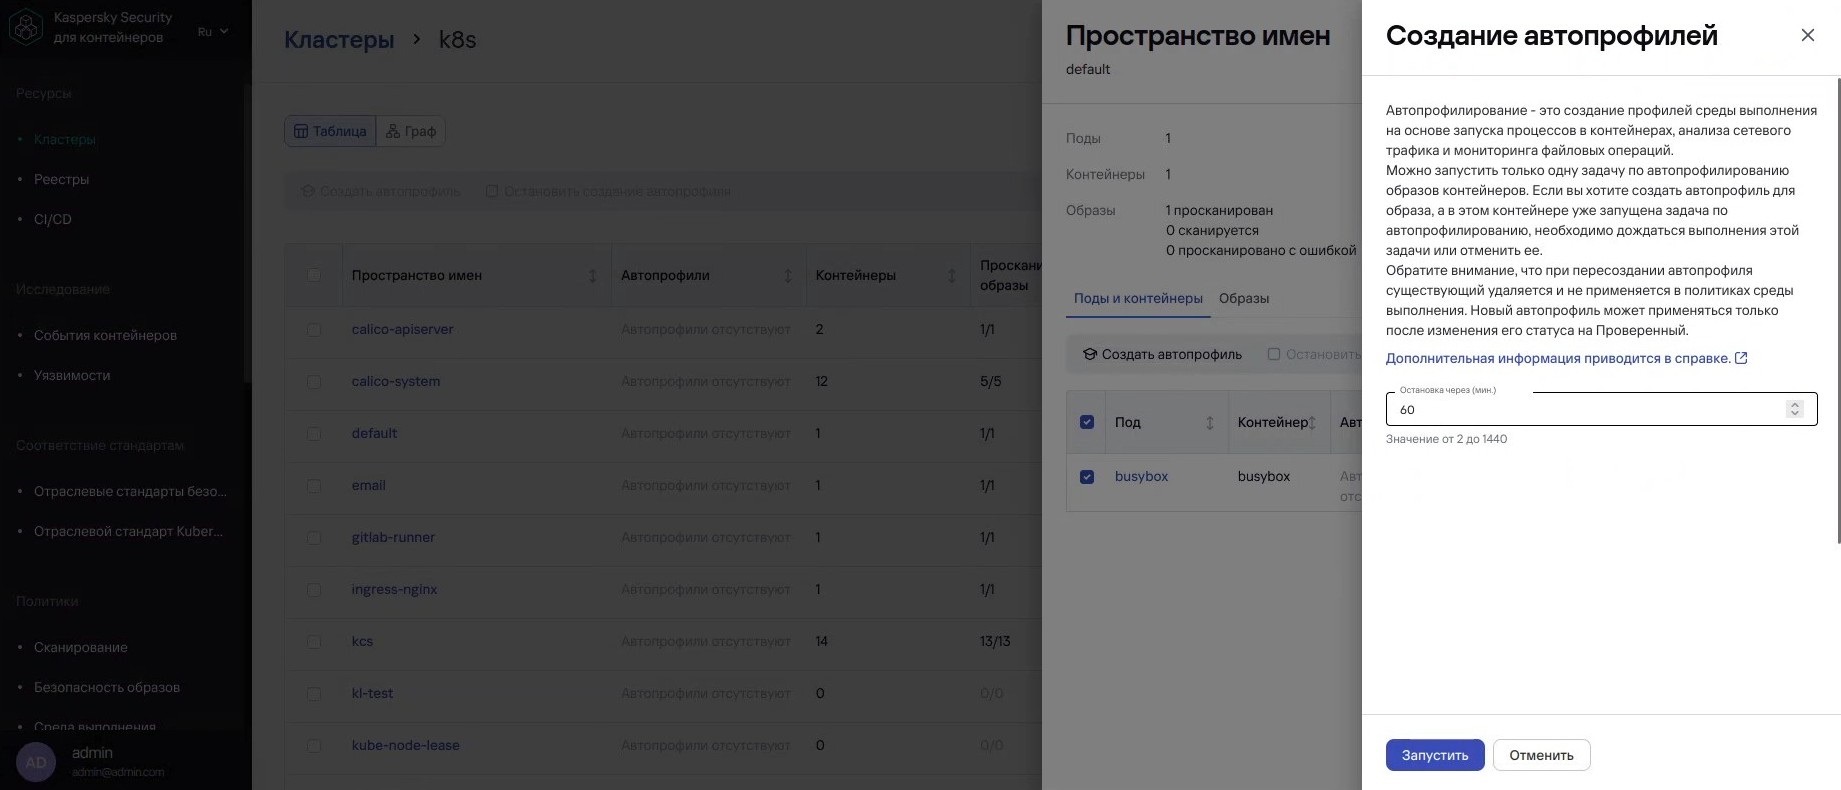Image resolution: width=1841 pixels, height=790 pixels.
Task: Open Уязвимости in the sidebar
Action: [x=72, y=375]
